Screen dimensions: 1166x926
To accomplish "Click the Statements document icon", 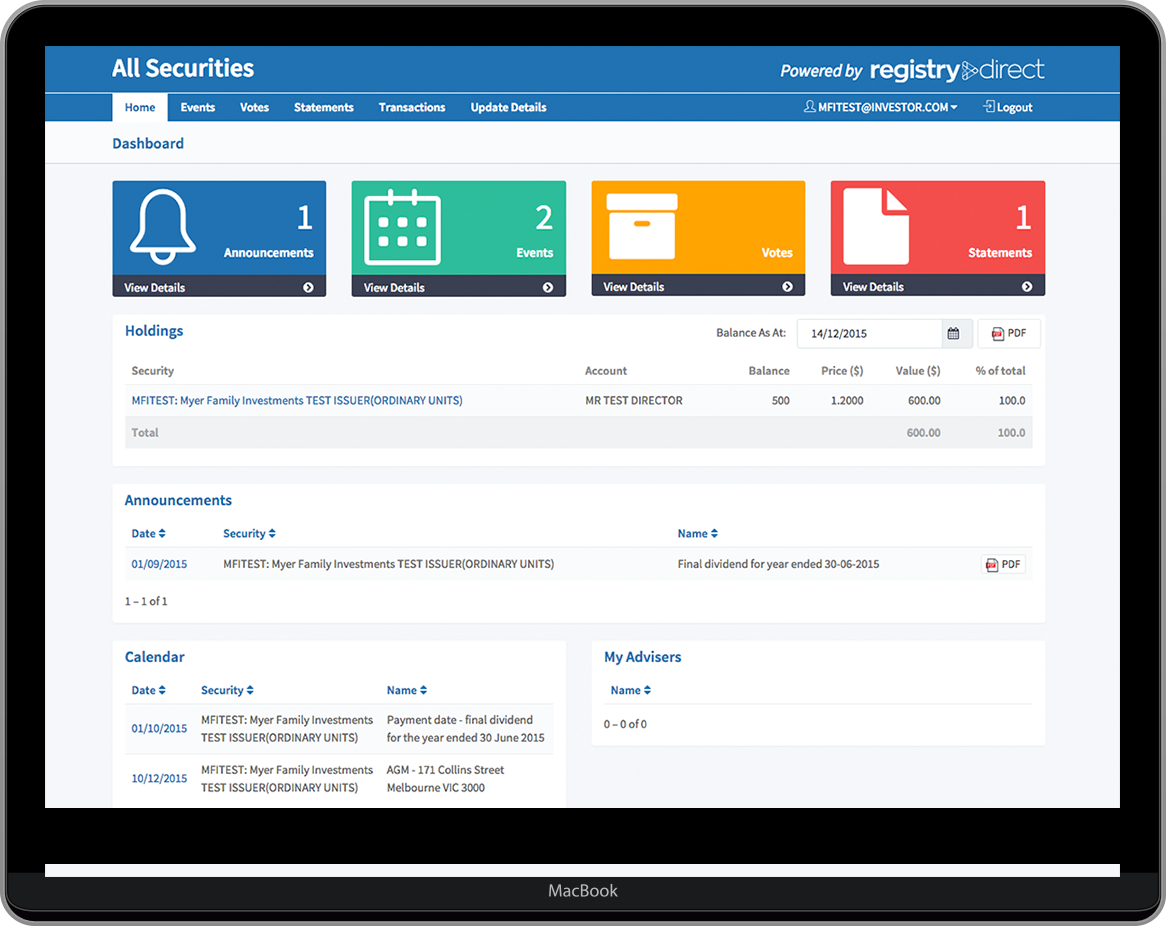I will 876,227.
